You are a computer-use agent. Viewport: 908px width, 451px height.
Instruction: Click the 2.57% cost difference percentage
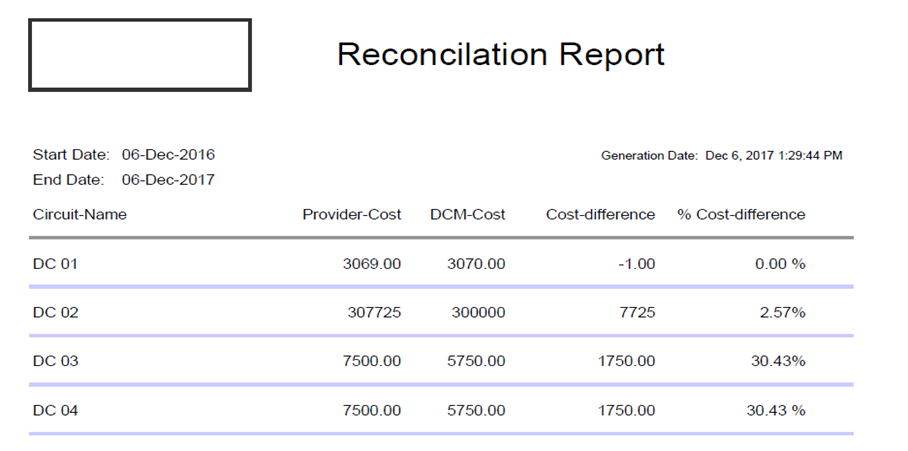pyautogui.click(x=782, y=312)
